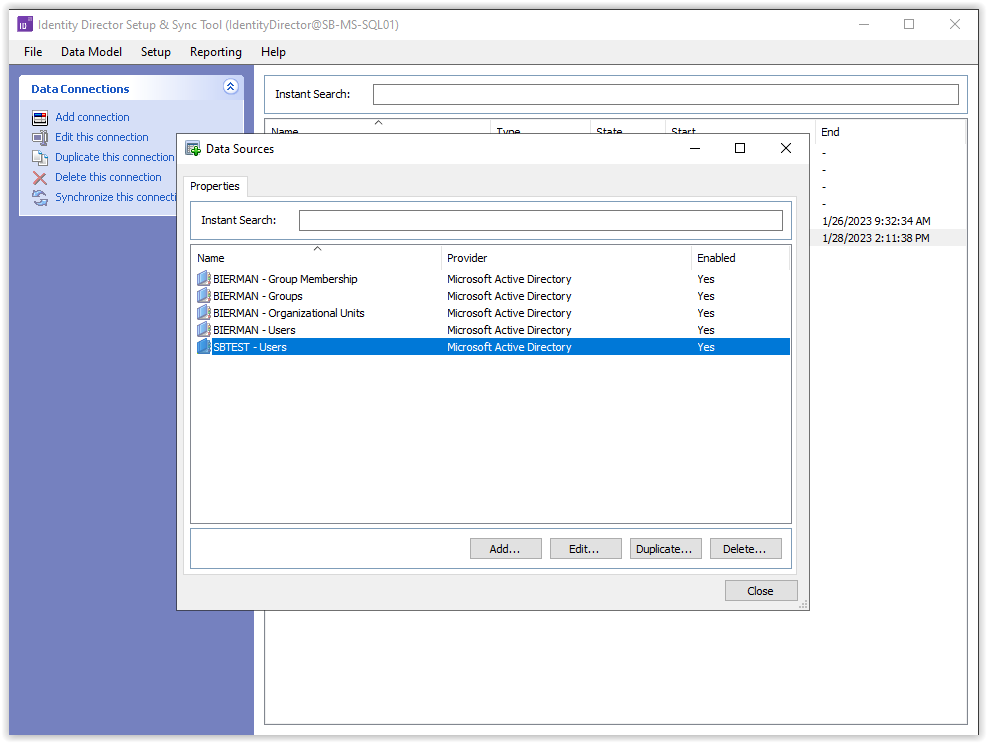Viewport: 987px width, 743px height.
Task: Click the BIERMAN - Users row icon
Action: tap(203, 329)
